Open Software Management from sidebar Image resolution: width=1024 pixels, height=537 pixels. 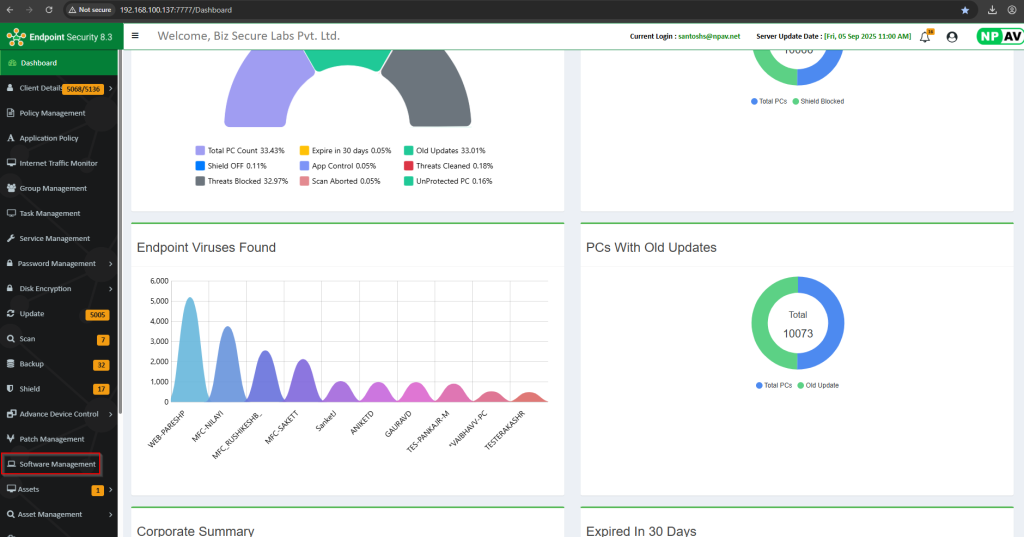pos(57,464)
